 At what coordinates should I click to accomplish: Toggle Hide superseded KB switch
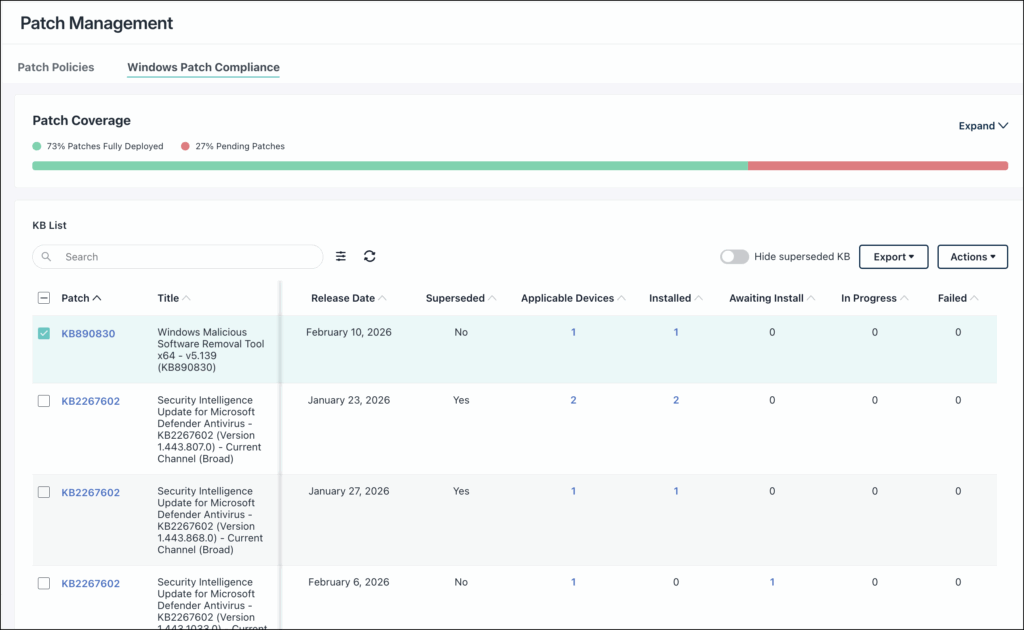(734, 257)
